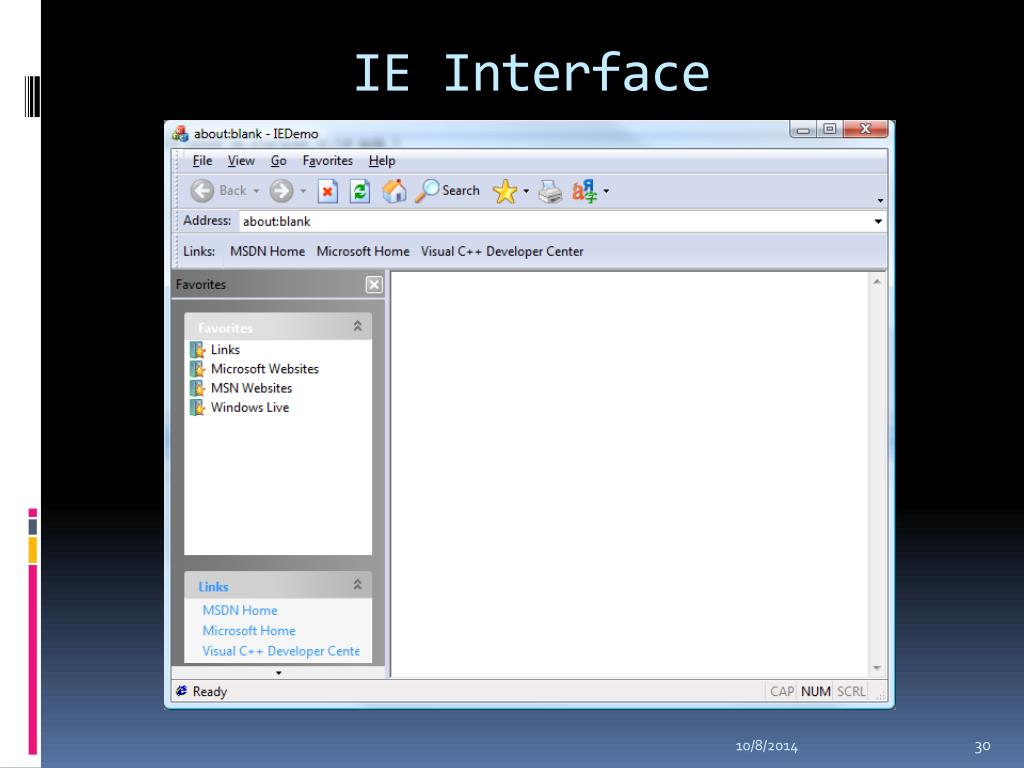This screenshot has height=768, width=1024.
Task: Click SCRL indicator in status bar
Action: [851, 692]
